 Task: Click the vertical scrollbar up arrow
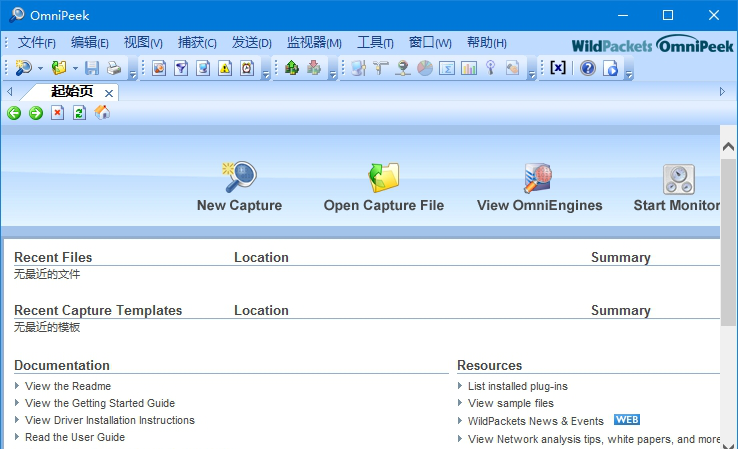pyautogui.click(x=728, y=146)
